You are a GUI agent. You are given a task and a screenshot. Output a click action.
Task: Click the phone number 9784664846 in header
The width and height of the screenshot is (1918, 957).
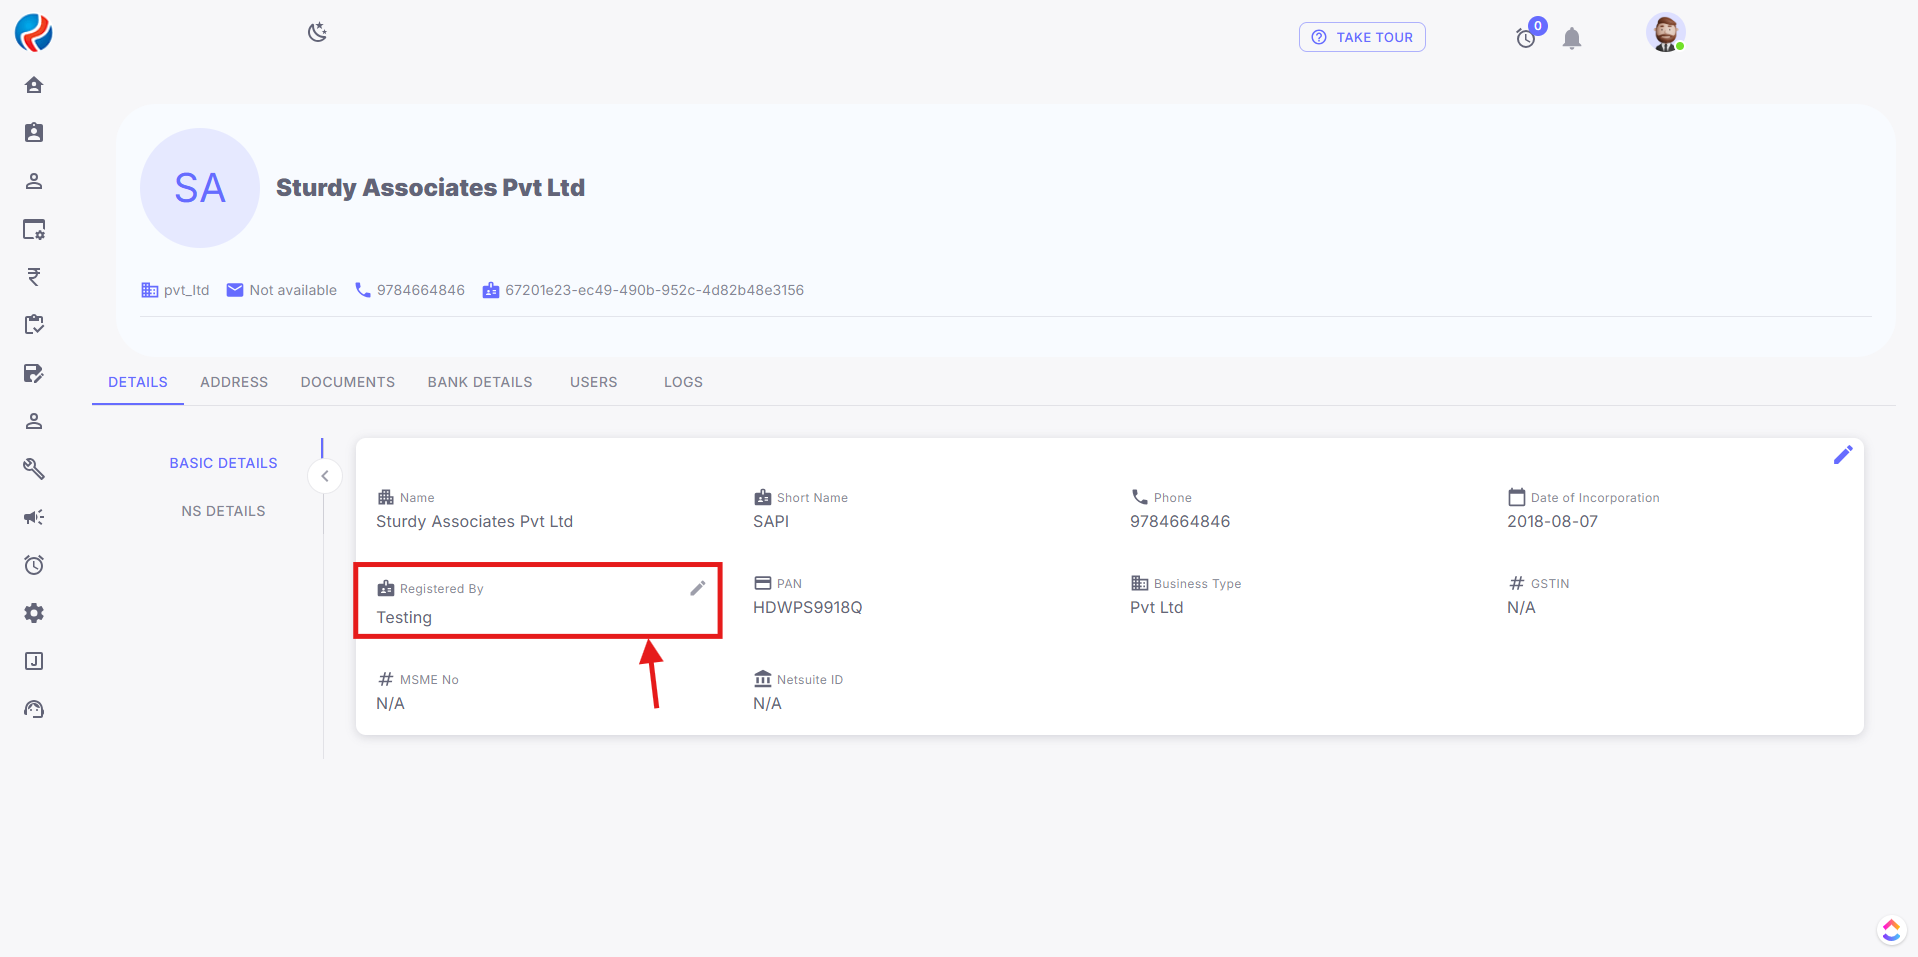[x=420, y=290]
